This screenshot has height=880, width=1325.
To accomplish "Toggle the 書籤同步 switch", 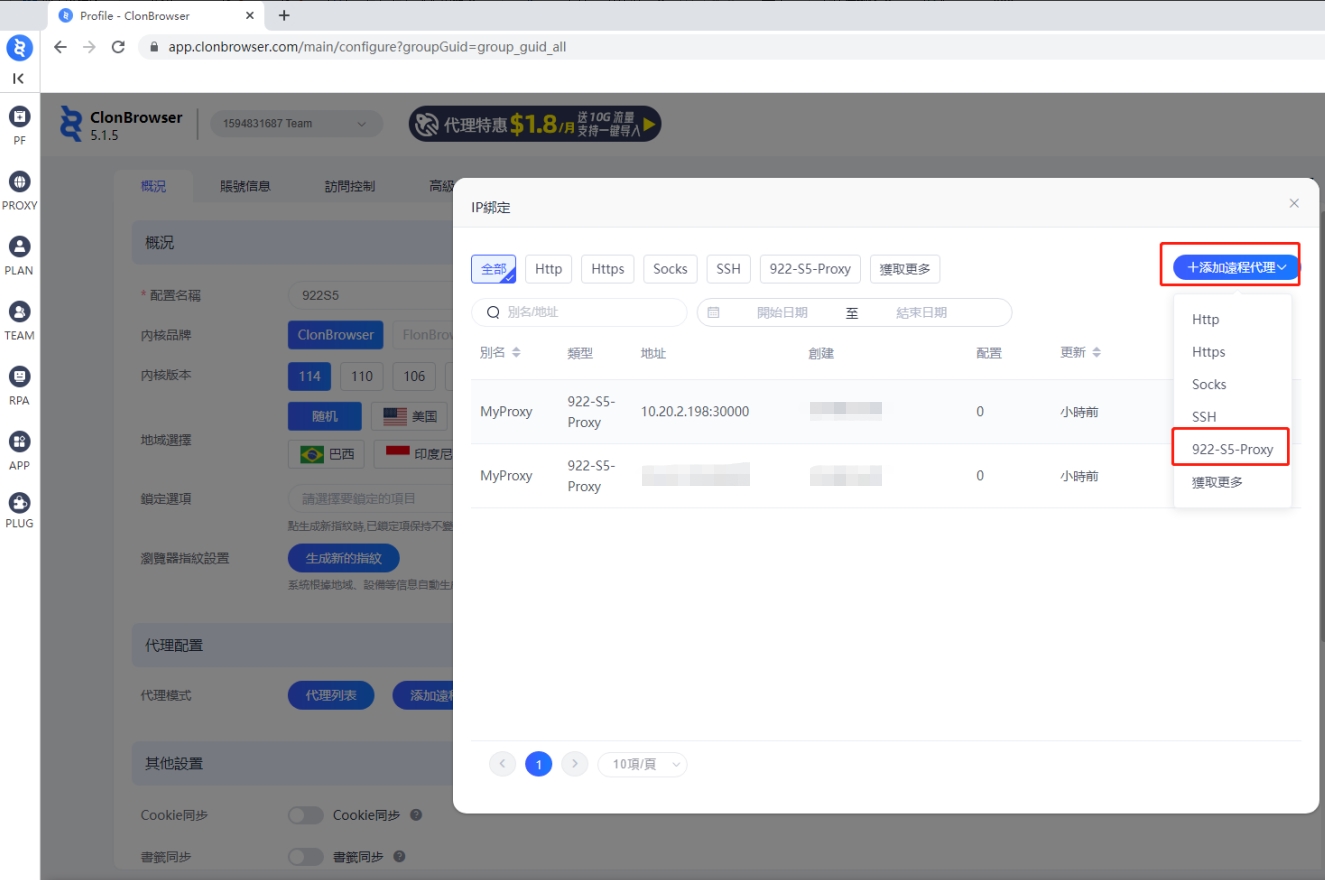I will (305, 857).
